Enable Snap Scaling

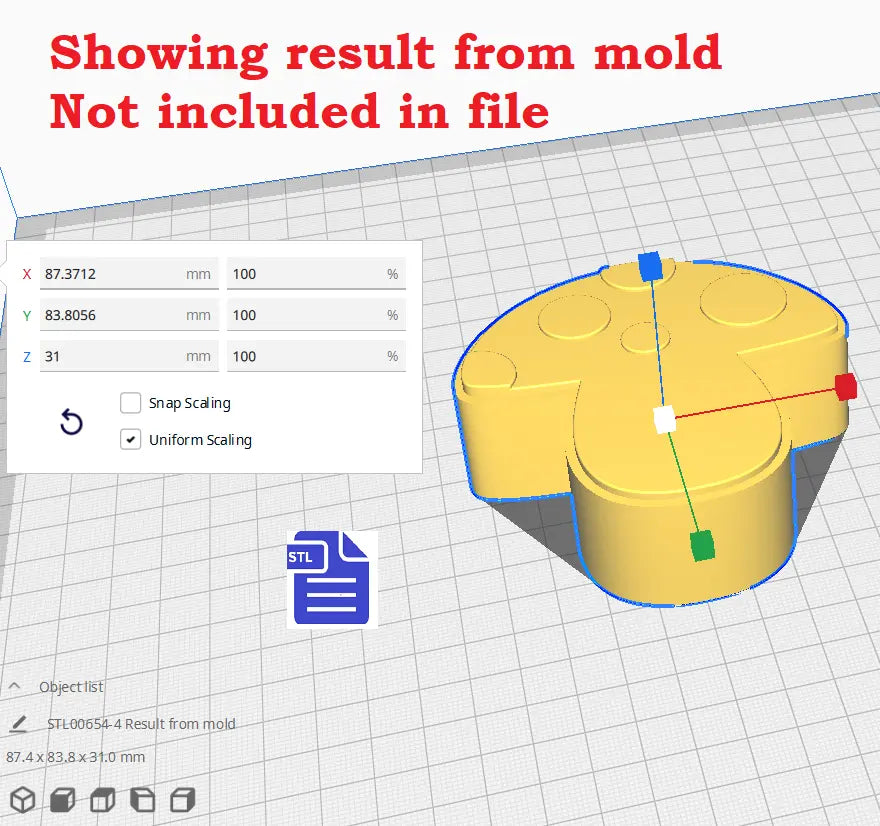coord(130,403)
